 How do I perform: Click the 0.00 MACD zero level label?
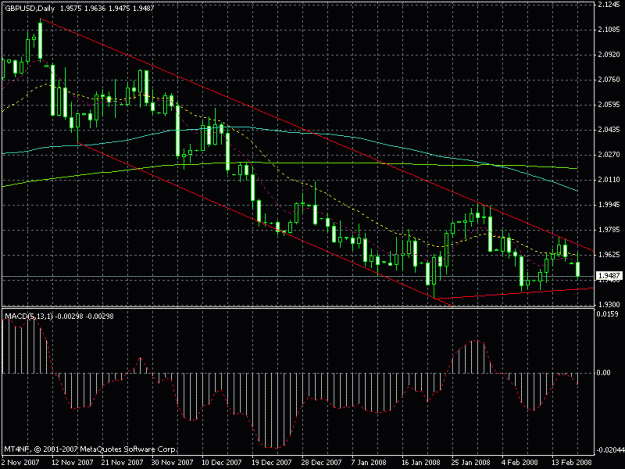pos(603,373)
